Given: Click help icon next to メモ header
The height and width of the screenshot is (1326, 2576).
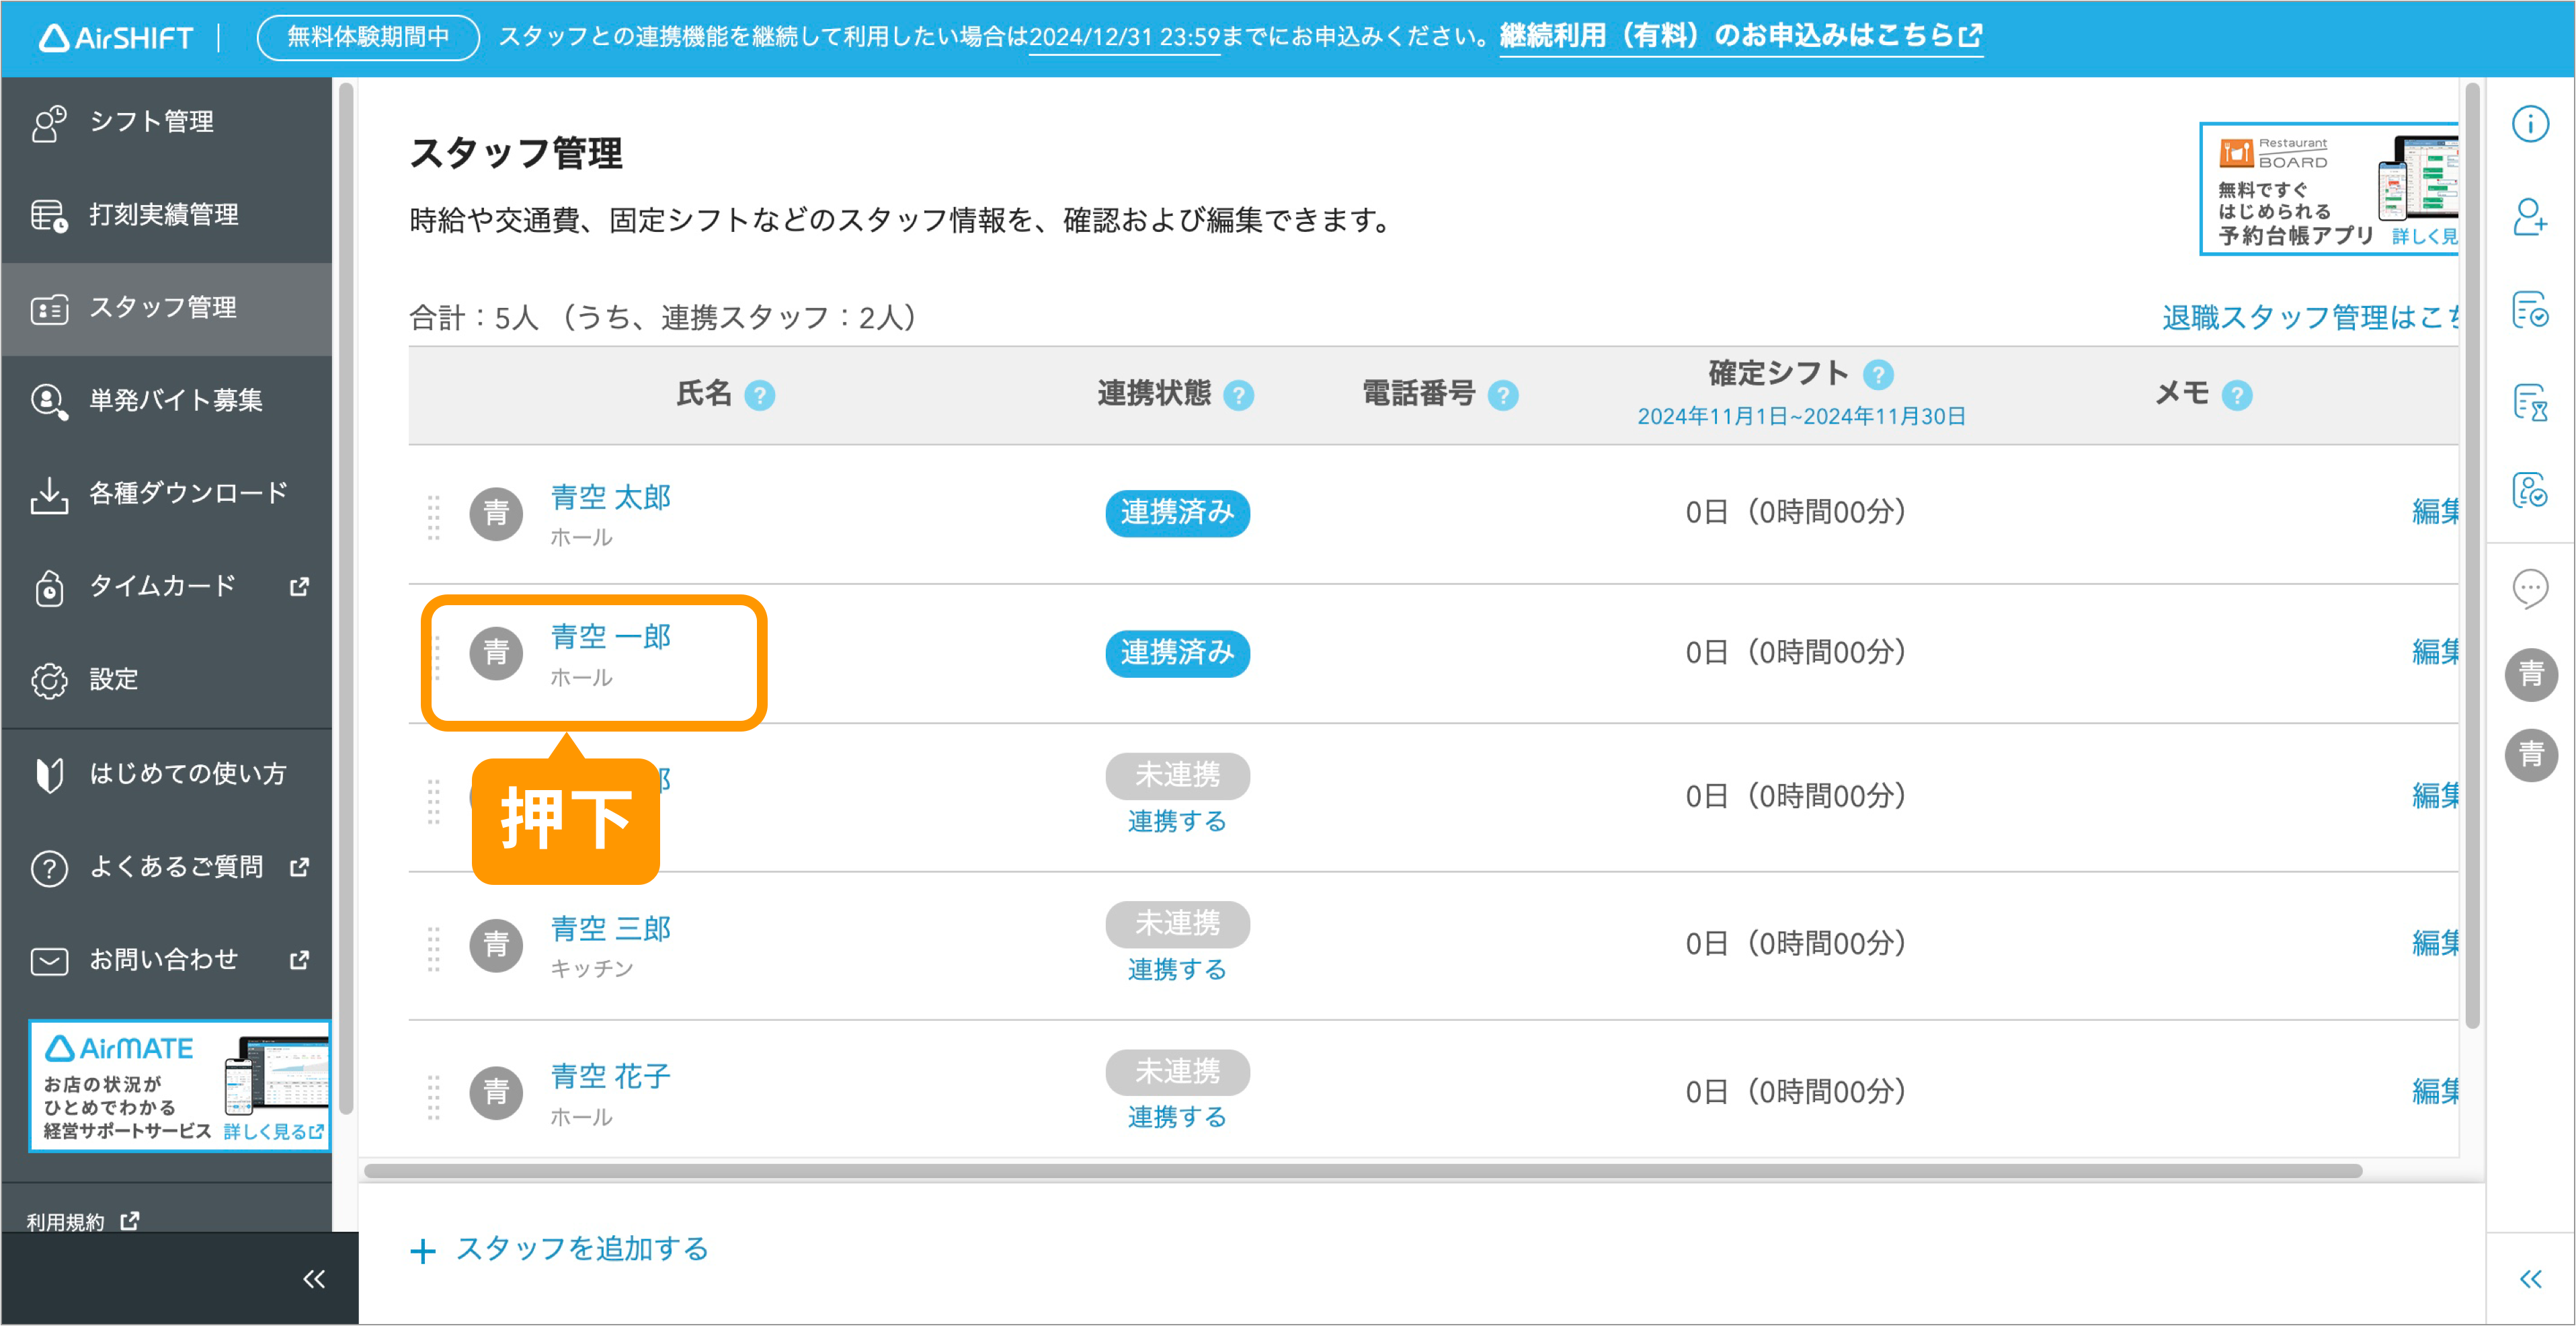Looking at the screenshot, I should (x=2236, y=396).
